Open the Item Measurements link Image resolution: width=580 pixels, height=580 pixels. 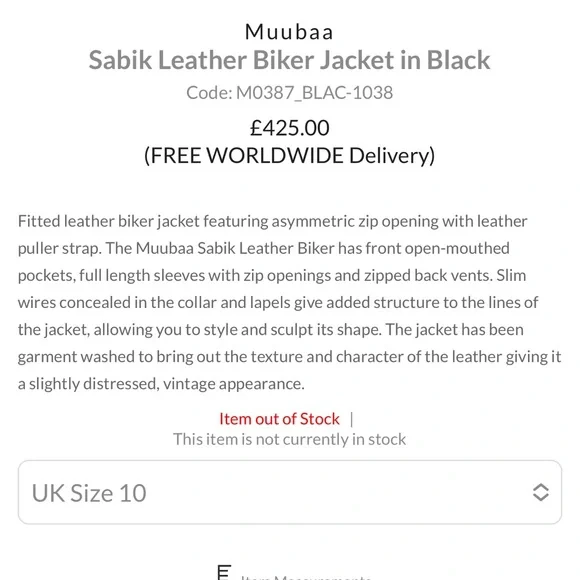pos(305,577)
